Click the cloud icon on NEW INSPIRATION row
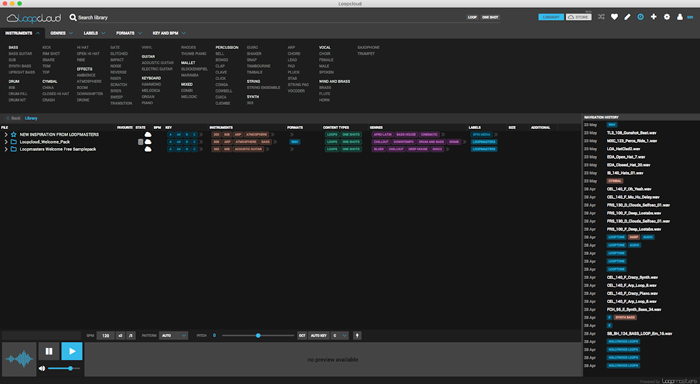The width and height of the screenshot is (700, 384). [x=148, y=134]
